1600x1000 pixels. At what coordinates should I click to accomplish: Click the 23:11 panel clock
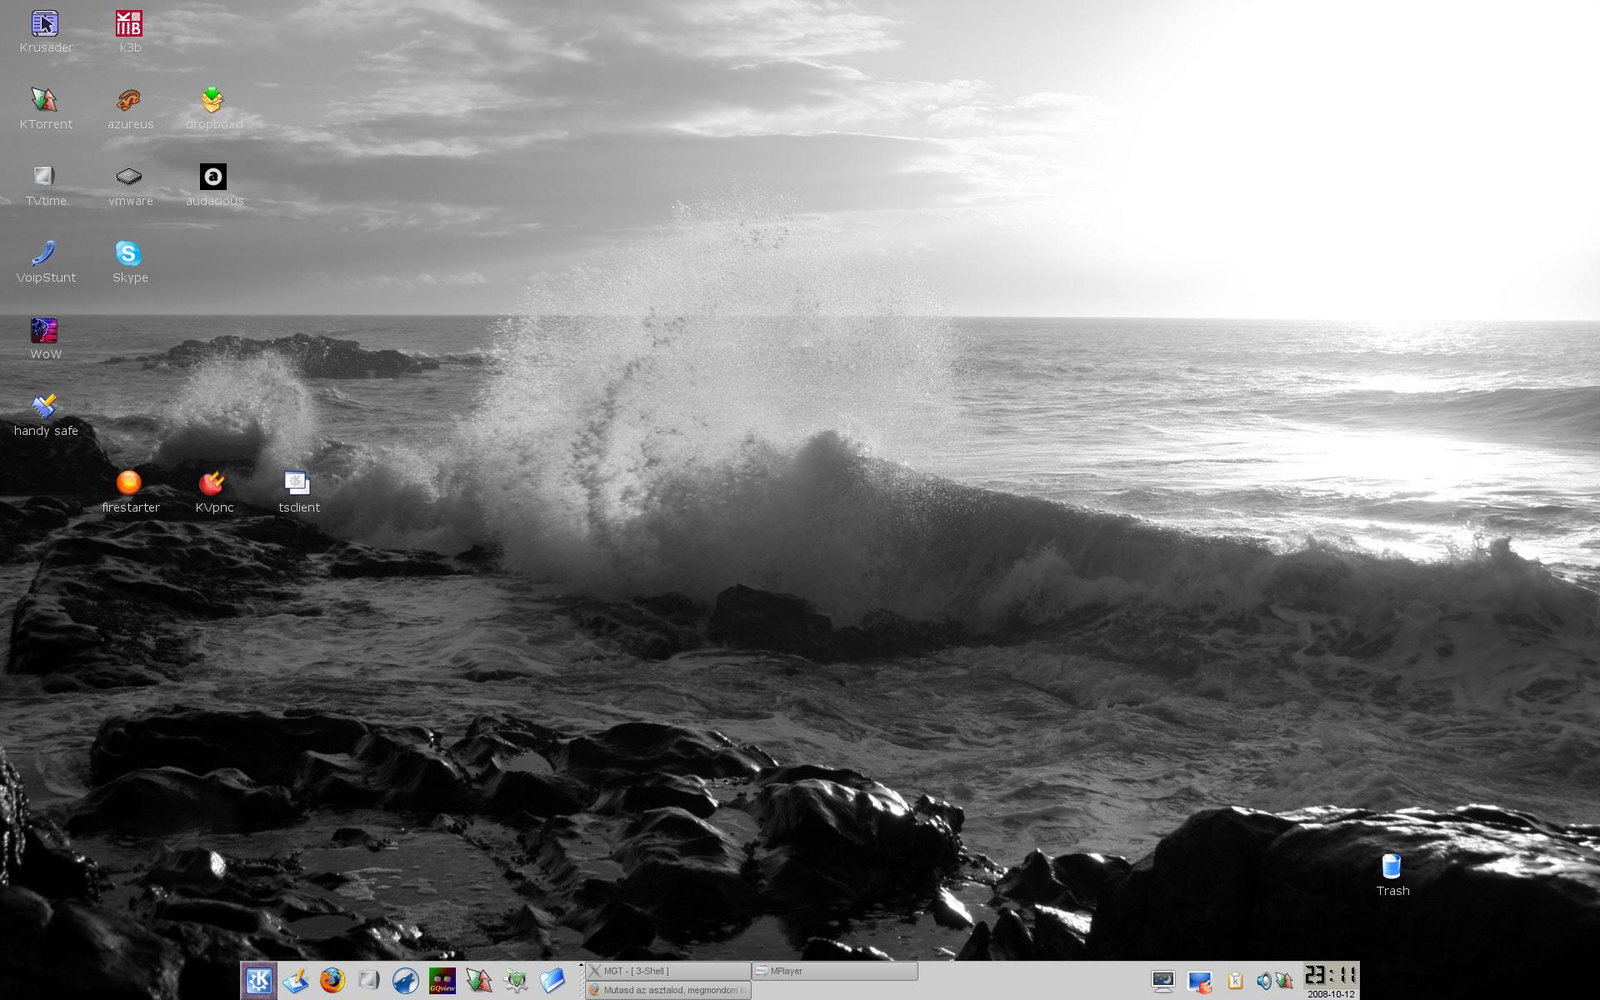pos(1331,975)
